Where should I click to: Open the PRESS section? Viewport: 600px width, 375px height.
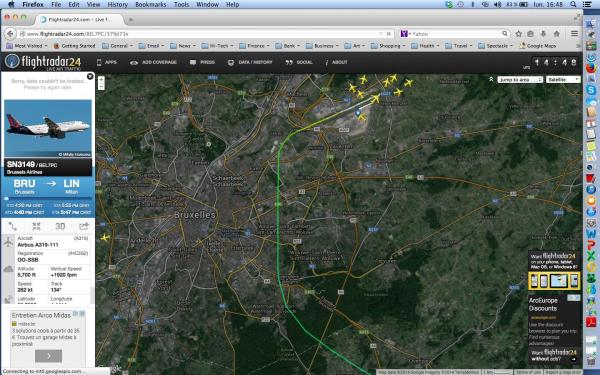pyautogui.click(x=202, y=62)
